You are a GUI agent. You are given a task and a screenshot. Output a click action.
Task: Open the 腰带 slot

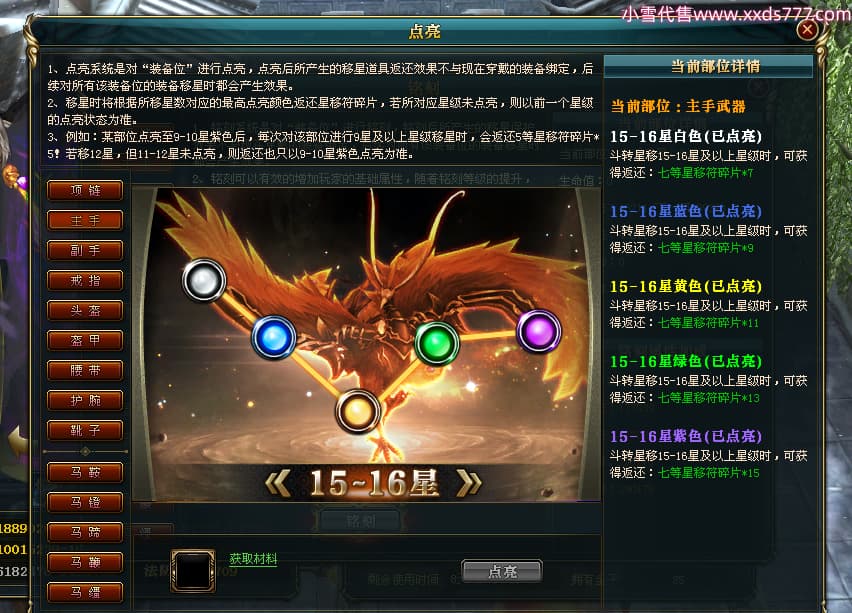(85, 371)
